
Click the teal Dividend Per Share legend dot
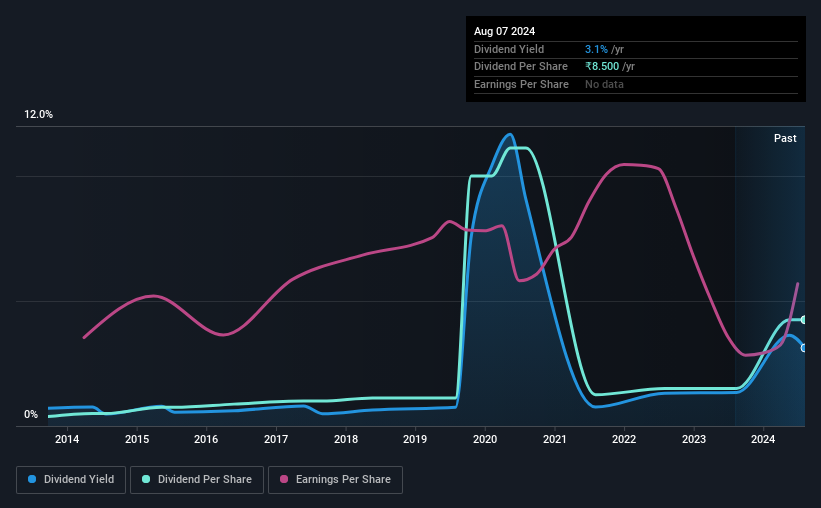[x=146, y=479]
